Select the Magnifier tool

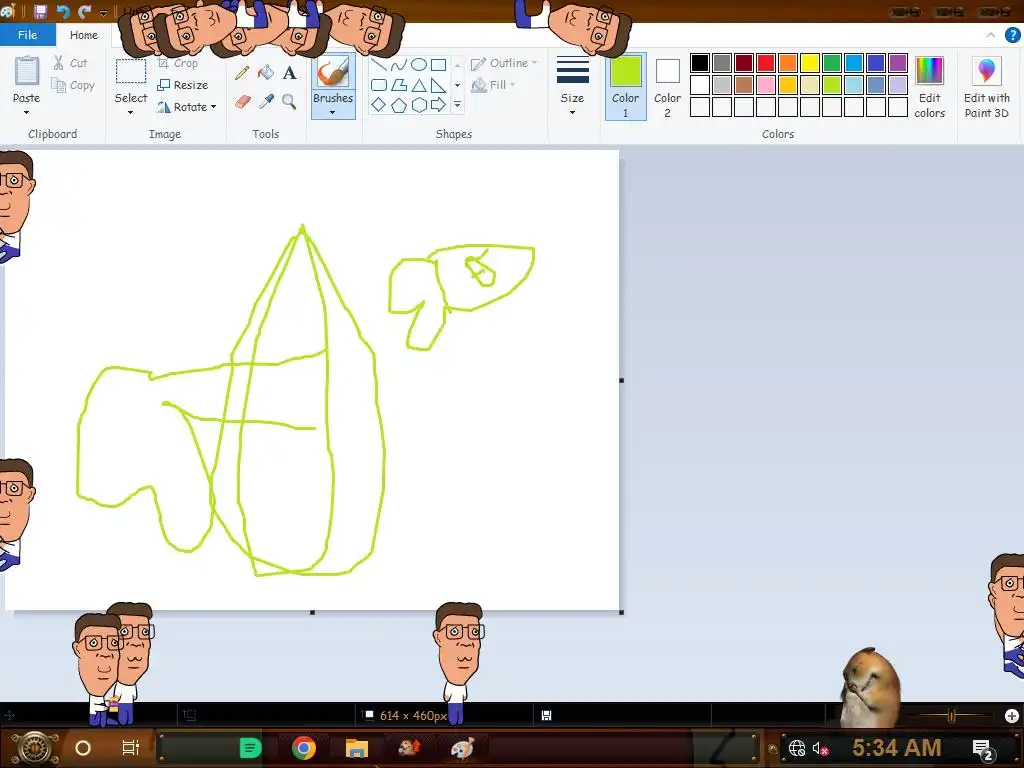pyautogui.click(x=289, y=101)
